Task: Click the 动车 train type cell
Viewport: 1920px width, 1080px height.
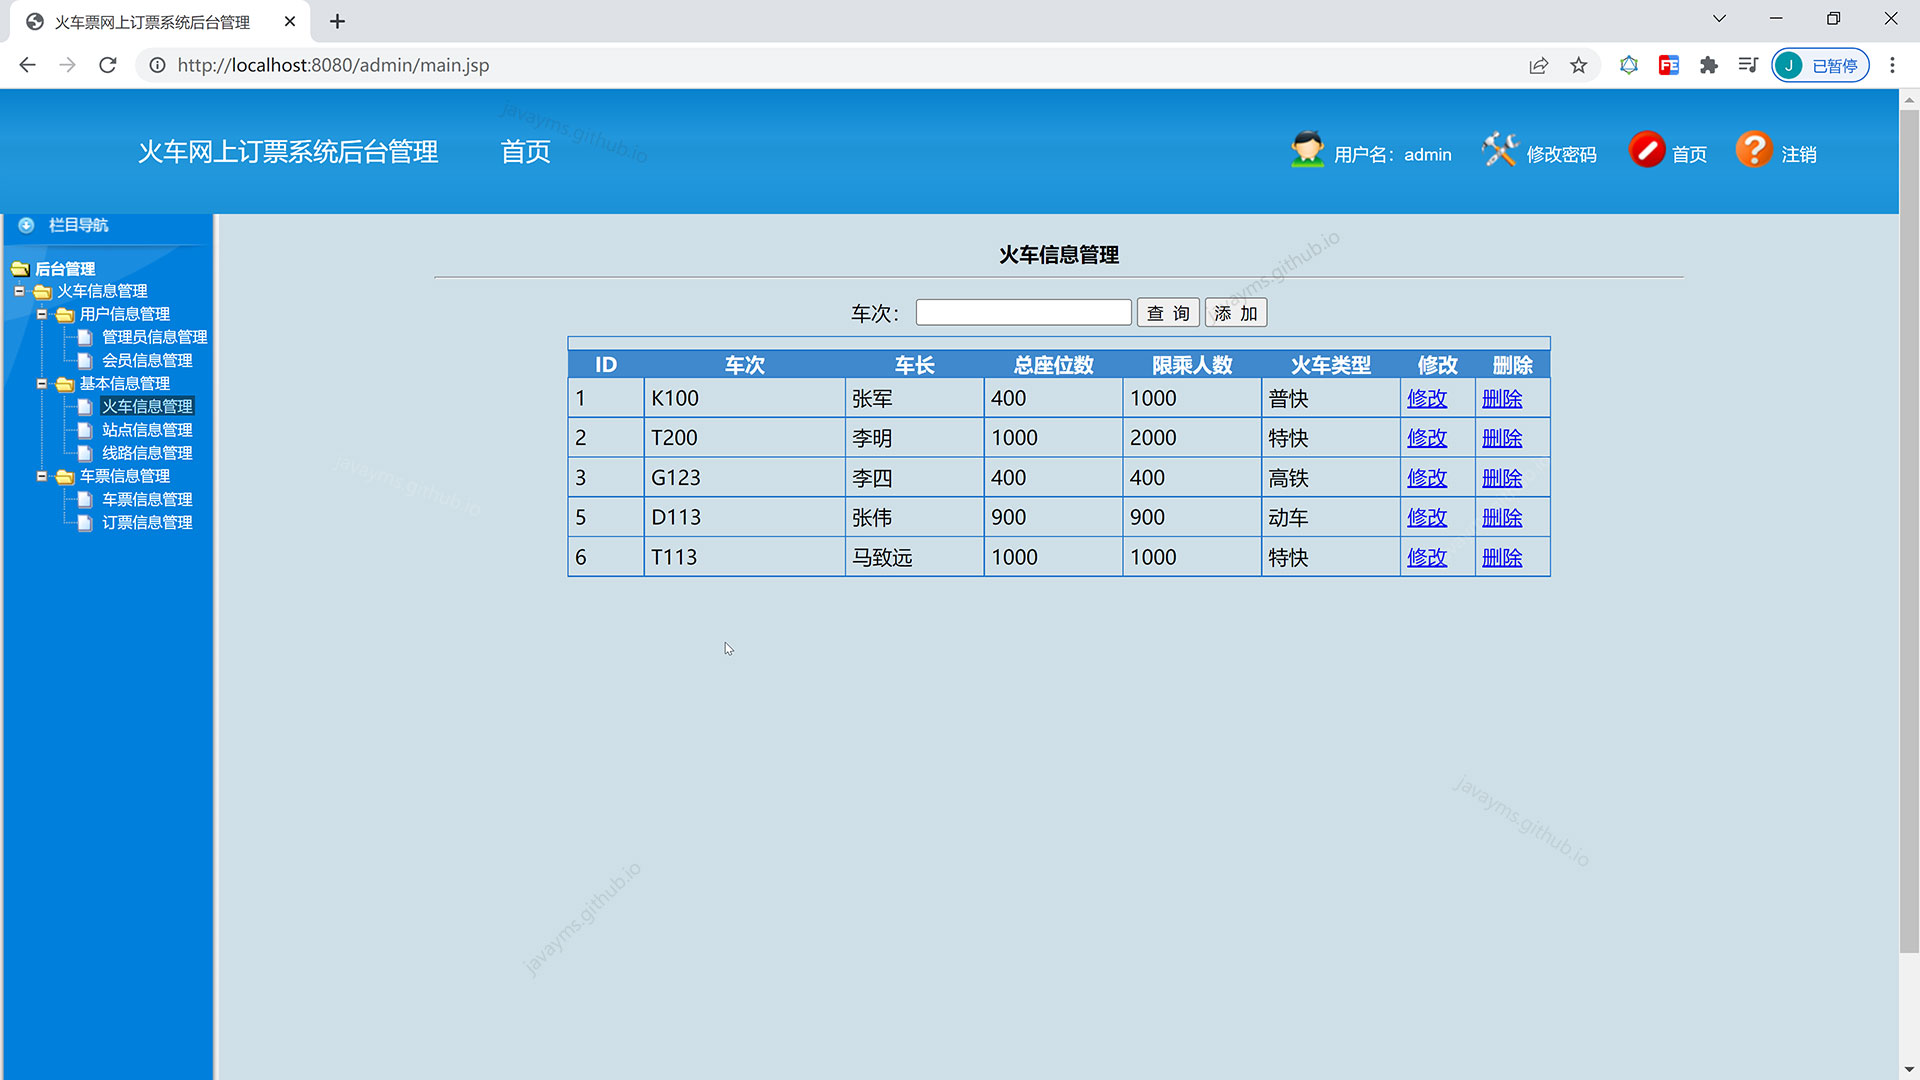Action: pyautogui.click(x=1331, y=517)
